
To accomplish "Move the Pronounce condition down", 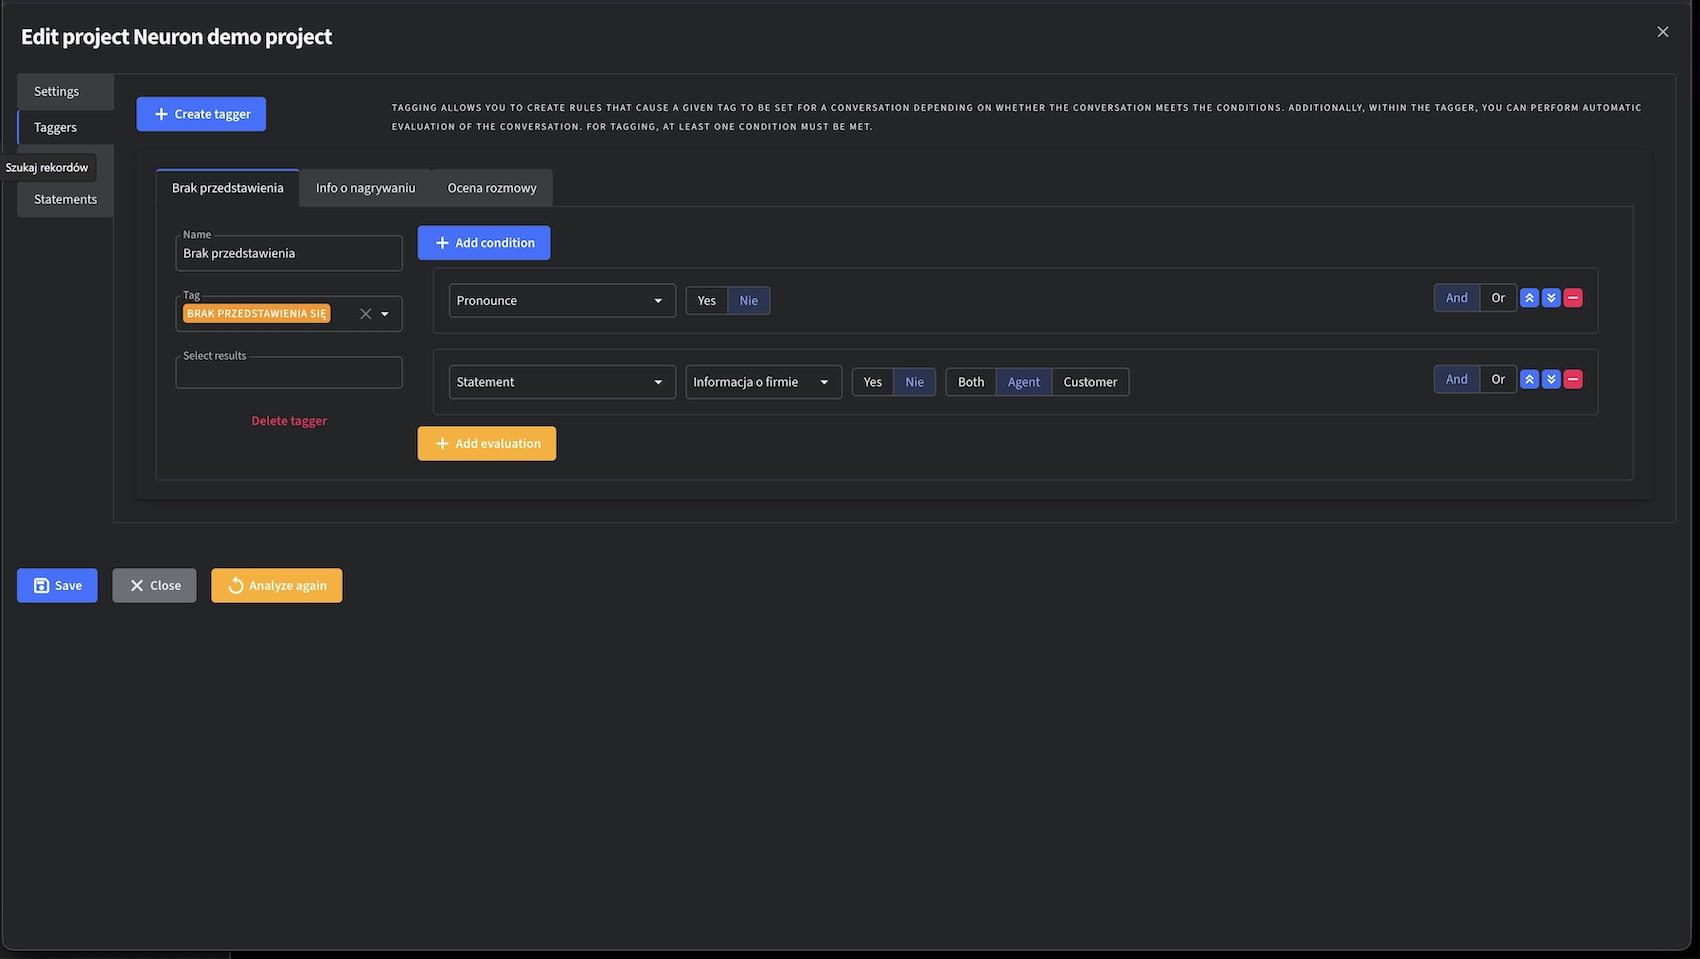I will [x=1551, y=298].
